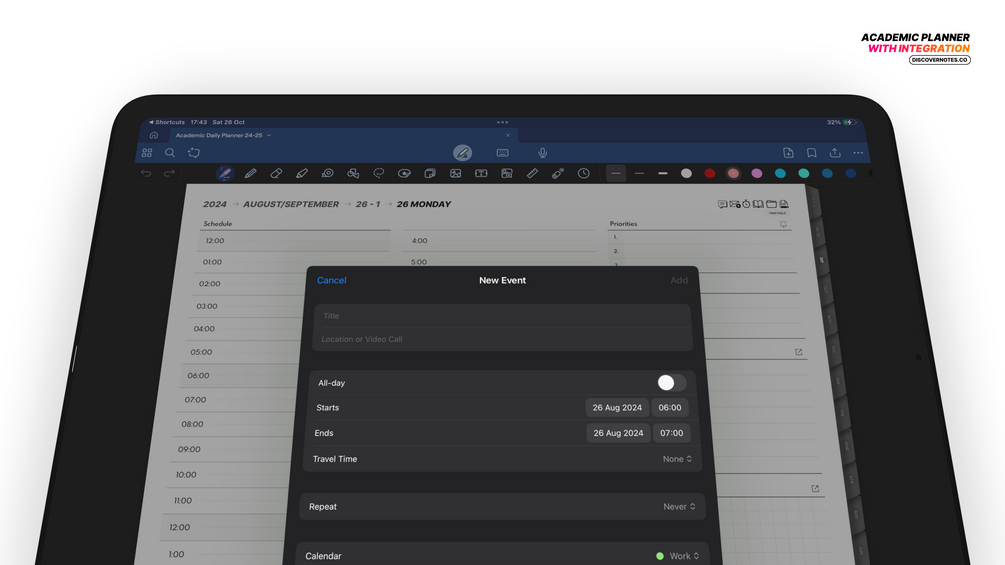1005x565 pixels.
Task: Open the more options ellipsis menu
Action: point(858,152)
